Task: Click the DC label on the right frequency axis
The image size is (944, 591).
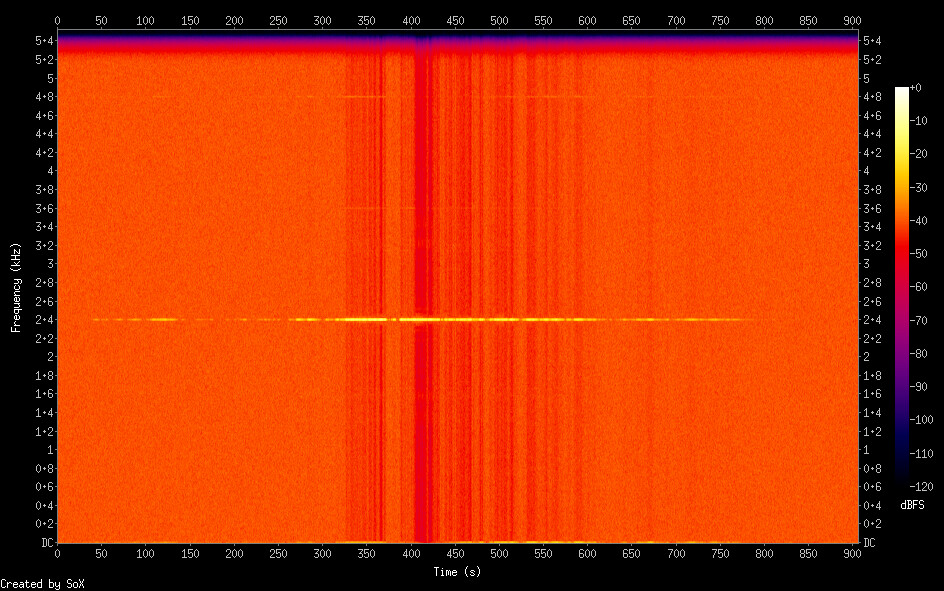Action: point(870,543)
